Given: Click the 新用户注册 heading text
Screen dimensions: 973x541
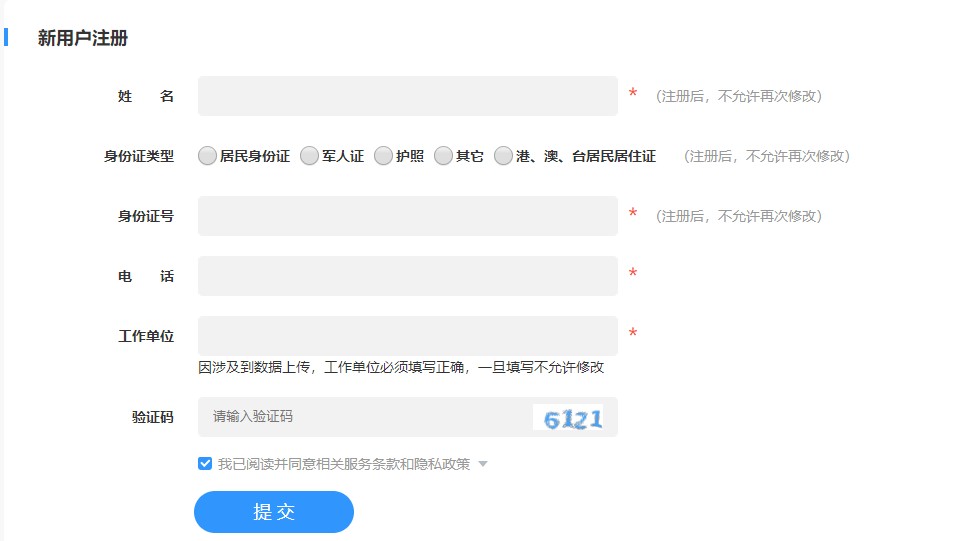Looking at the screenshot, I should click(83, 38).
